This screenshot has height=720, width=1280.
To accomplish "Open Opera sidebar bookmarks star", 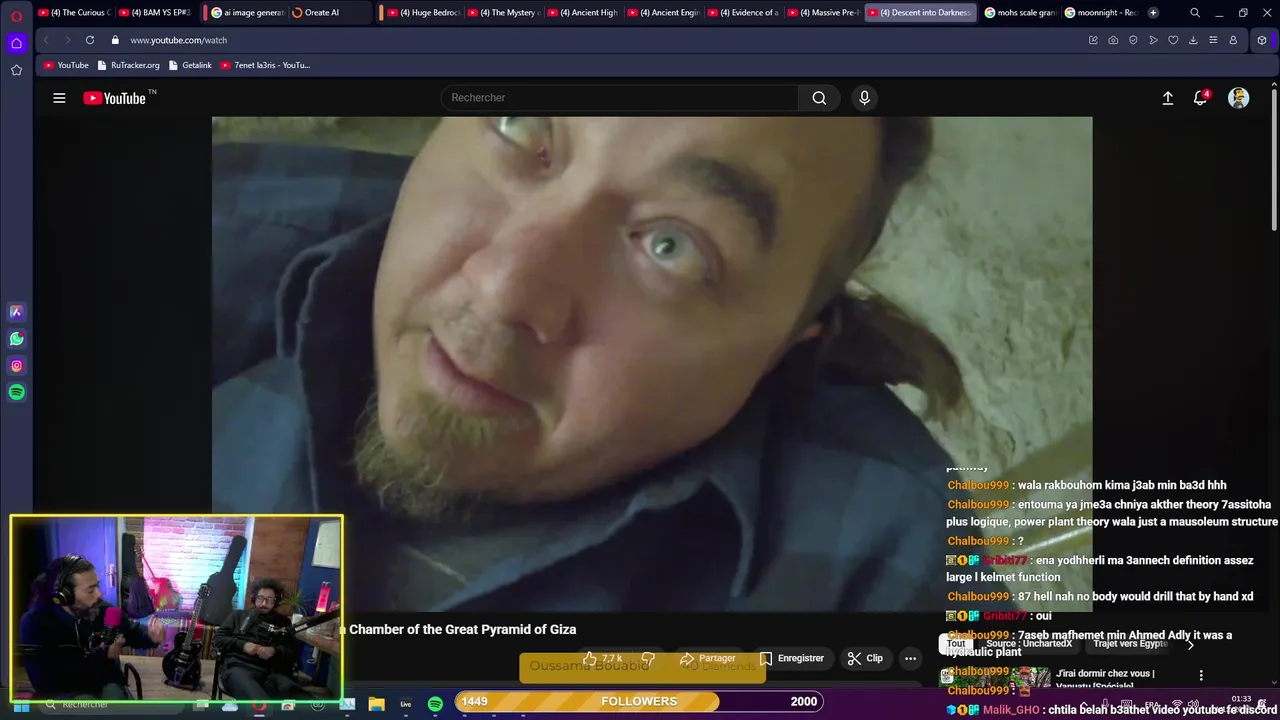I will pos(16,70).
